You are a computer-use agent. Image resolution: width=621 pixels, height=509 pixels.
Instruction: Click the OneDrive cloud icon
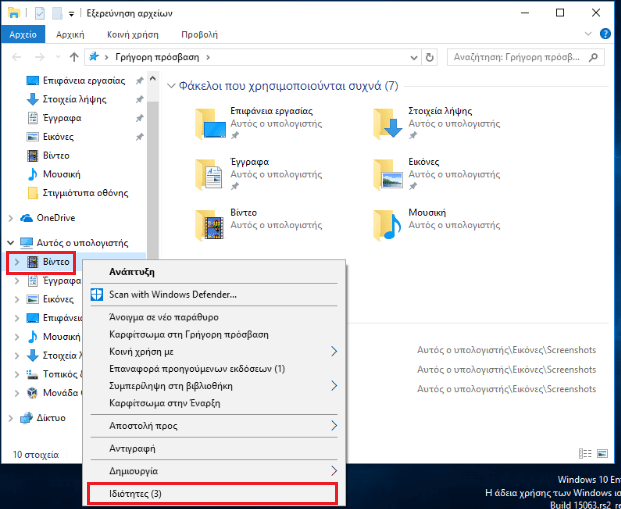pos(27,218)
